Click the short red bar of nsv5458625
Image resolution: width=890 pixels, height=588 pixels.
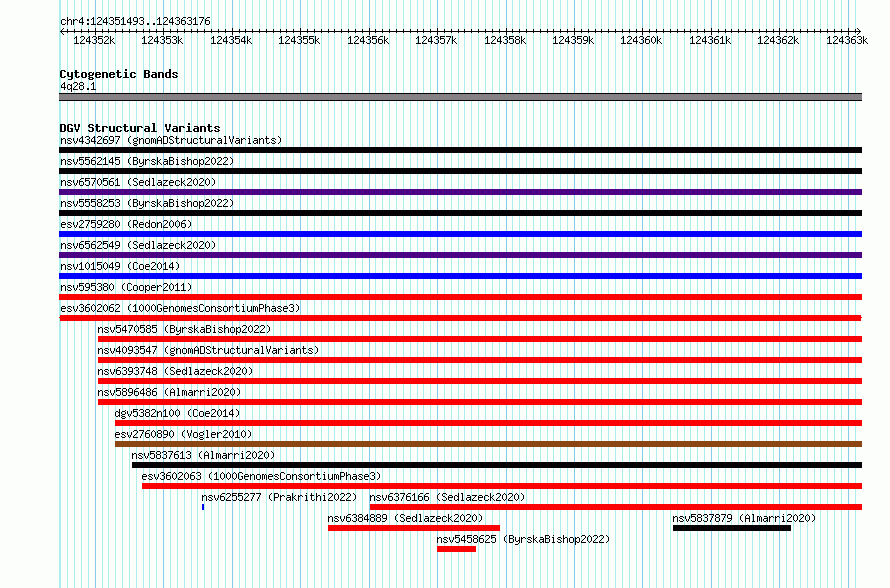click(x=456, y=549)
